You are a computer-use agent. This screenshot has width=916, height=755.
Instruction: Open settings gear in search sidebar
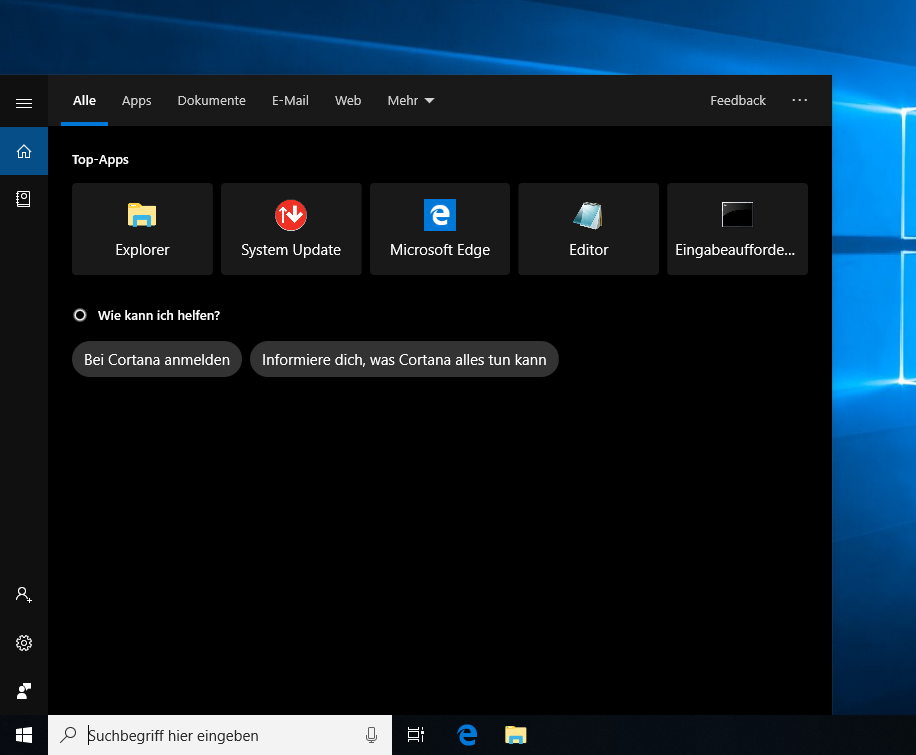pyautogui.click(x=24, y=643)
